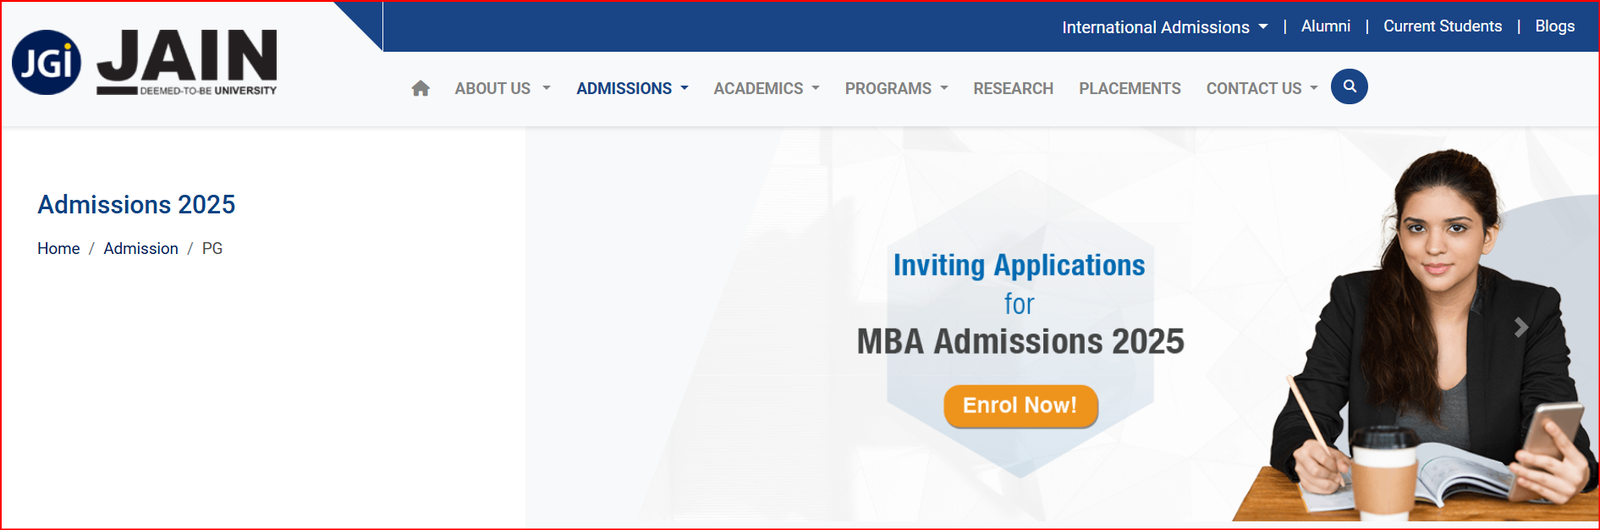The height and width of the screenshot is (530, 1600).
Task: Click the MBA Admissions 2025 banner text
Action: point(1020,341)
